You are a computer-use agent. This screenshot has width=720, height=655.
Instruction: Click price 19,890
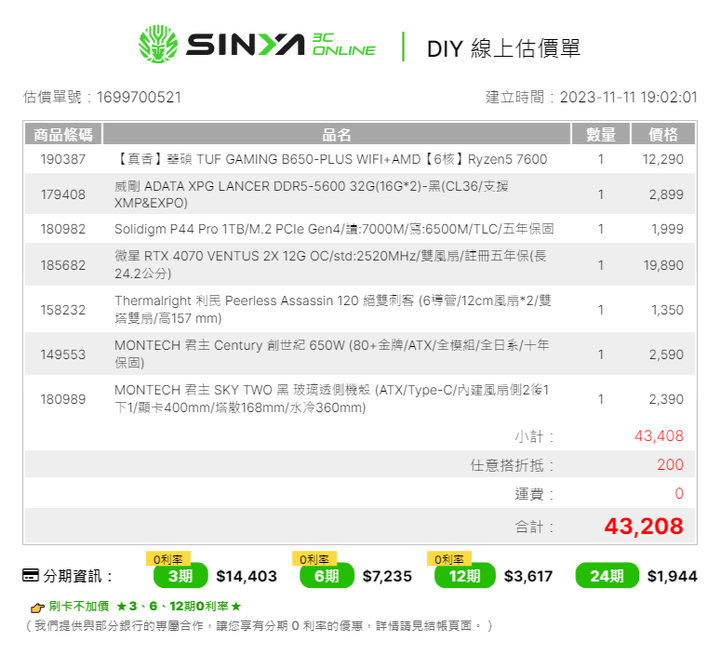click(x=664, y=265)
